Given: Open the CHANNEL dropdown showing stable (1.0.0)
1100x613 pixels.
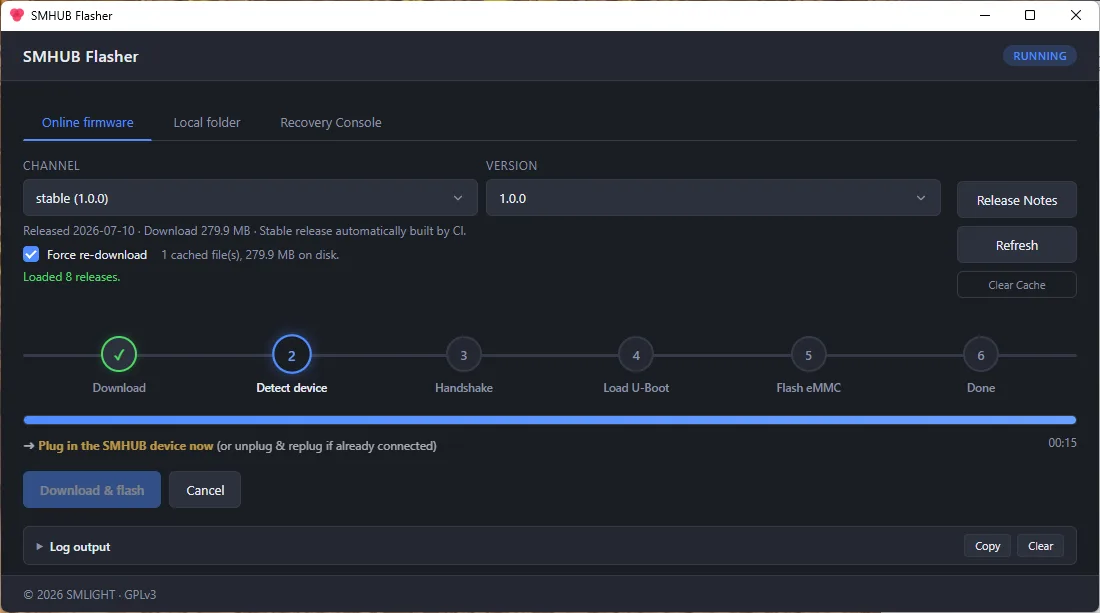Looking at the screenshot, I should coord(250,198).
